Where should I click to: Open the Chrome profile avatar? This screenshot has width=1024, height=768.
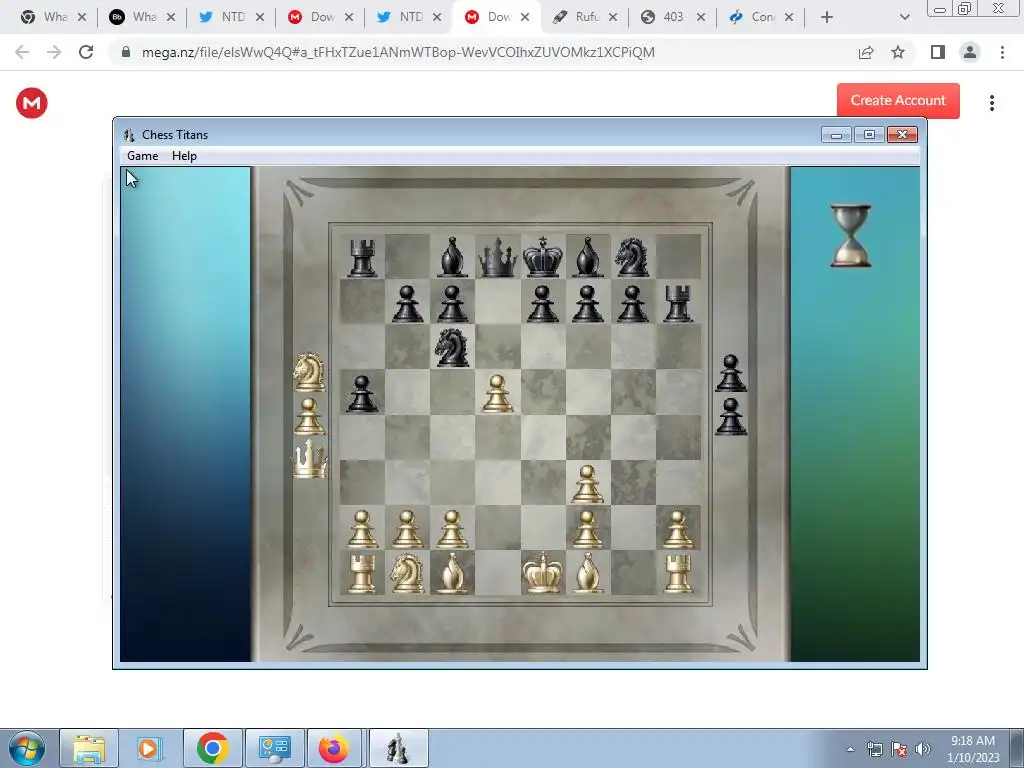pyautogui.click(x=970, y=52)
